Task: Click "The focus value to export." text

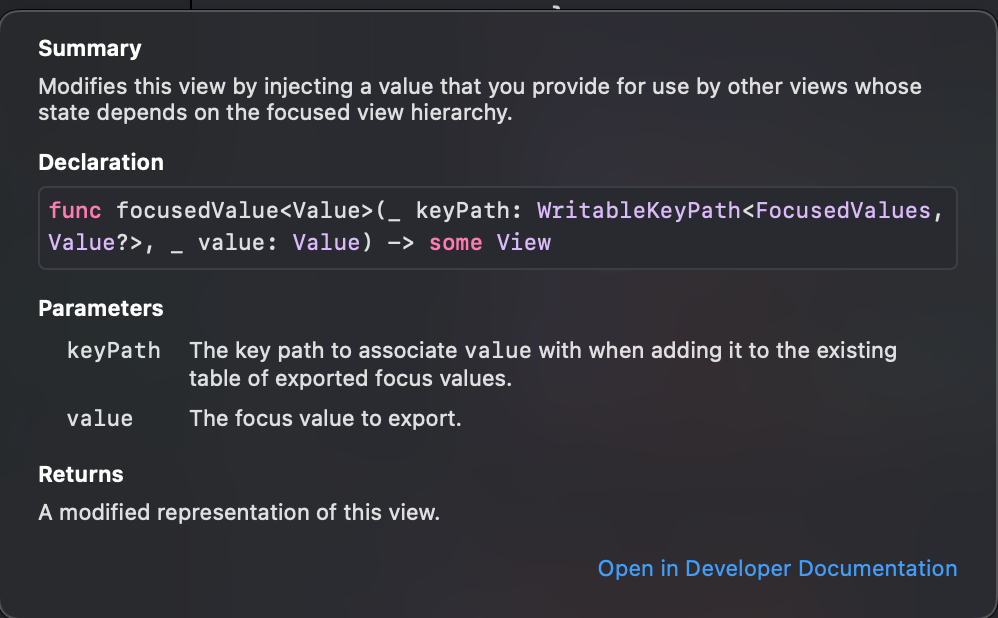Action: click(x=325, y=418)
